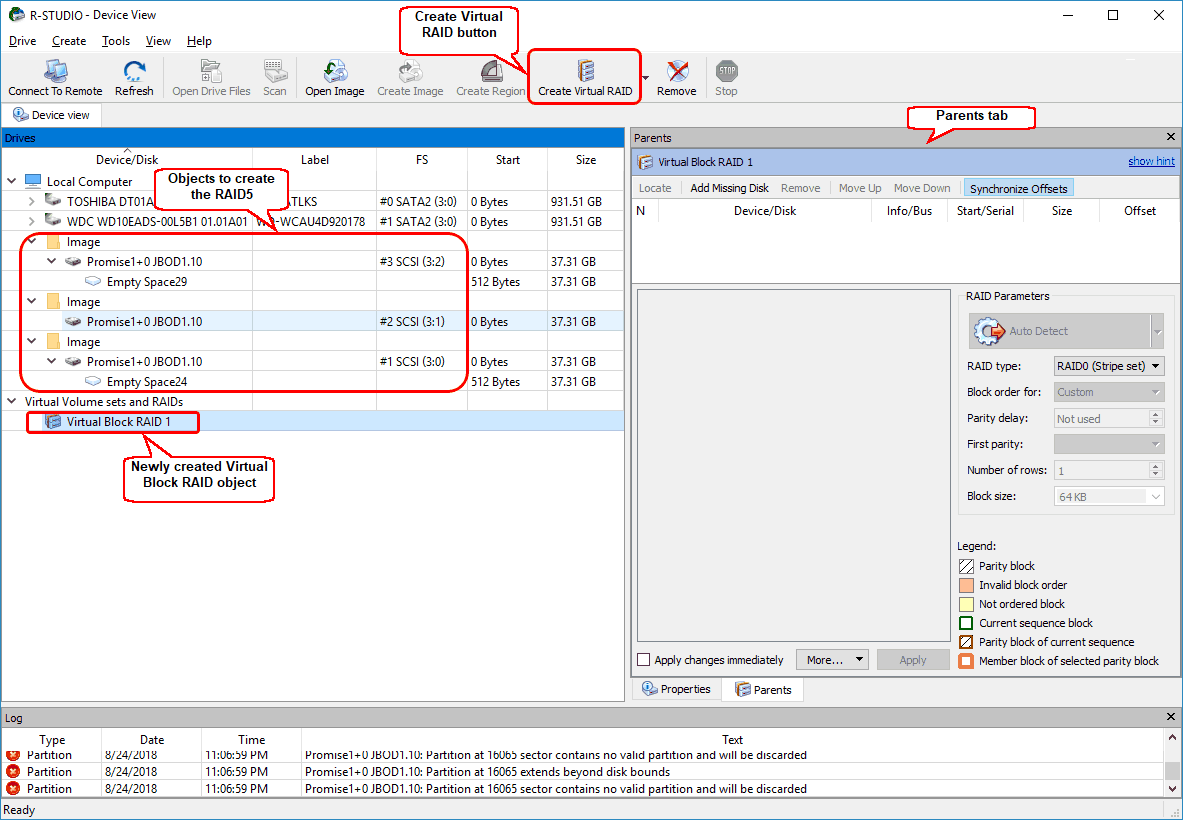This screenshot has height=820, width=1183.
Task: Open the RAID type dropdown
Action: (1108, 366)
